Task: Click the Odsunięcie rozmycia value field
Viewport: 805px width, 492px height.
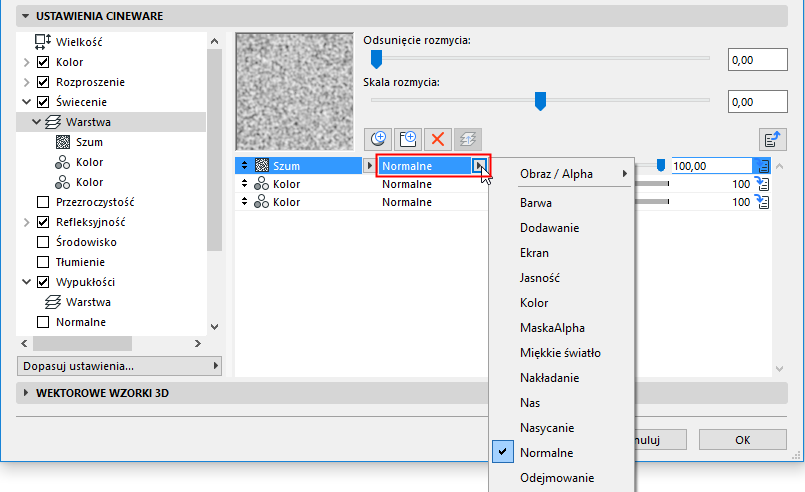Action: point(757,60)
